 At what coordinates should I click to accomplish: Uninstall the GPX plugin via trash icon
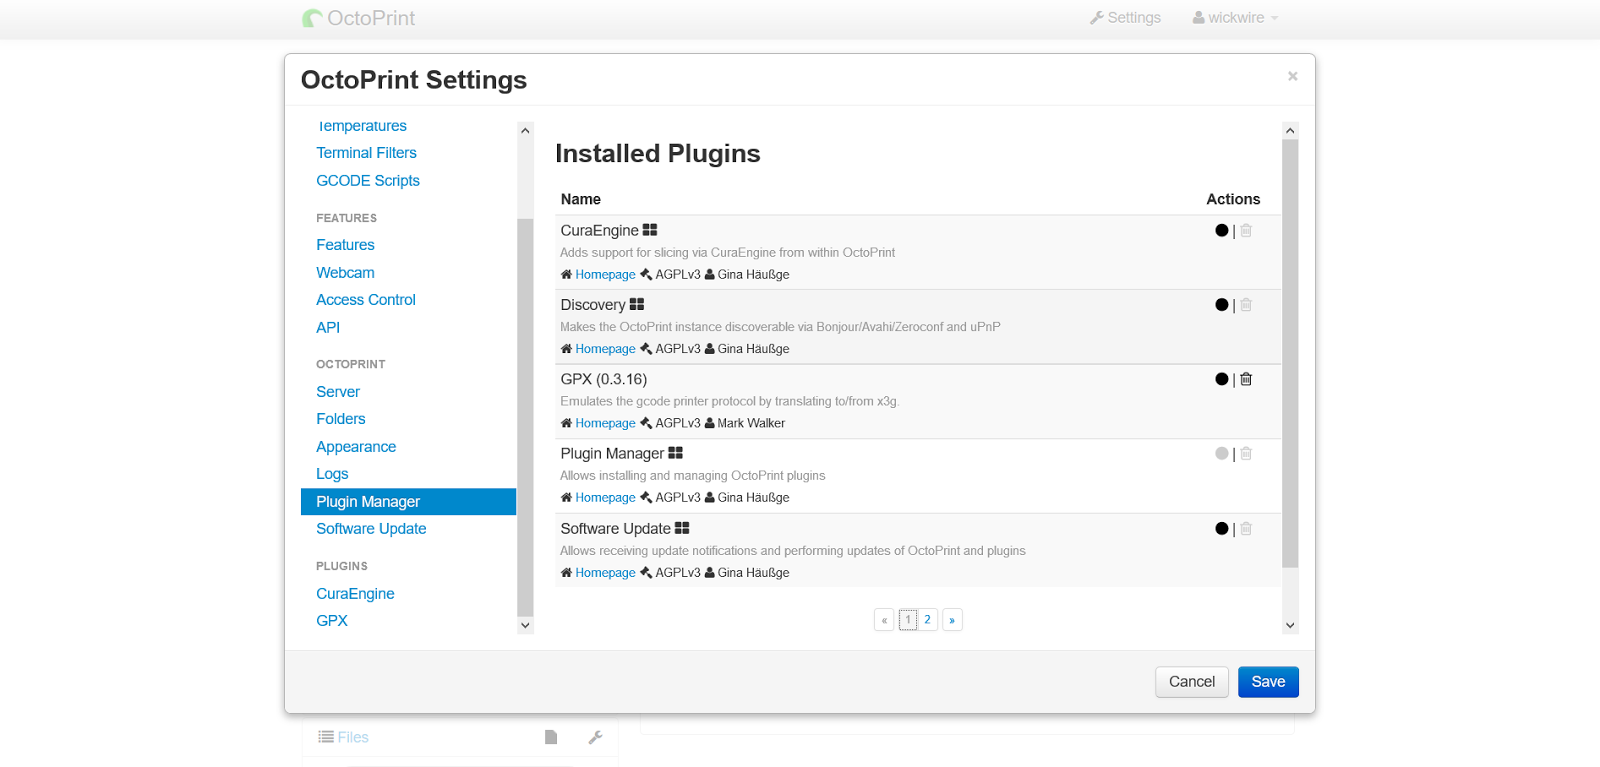(x=1246, y=379)
